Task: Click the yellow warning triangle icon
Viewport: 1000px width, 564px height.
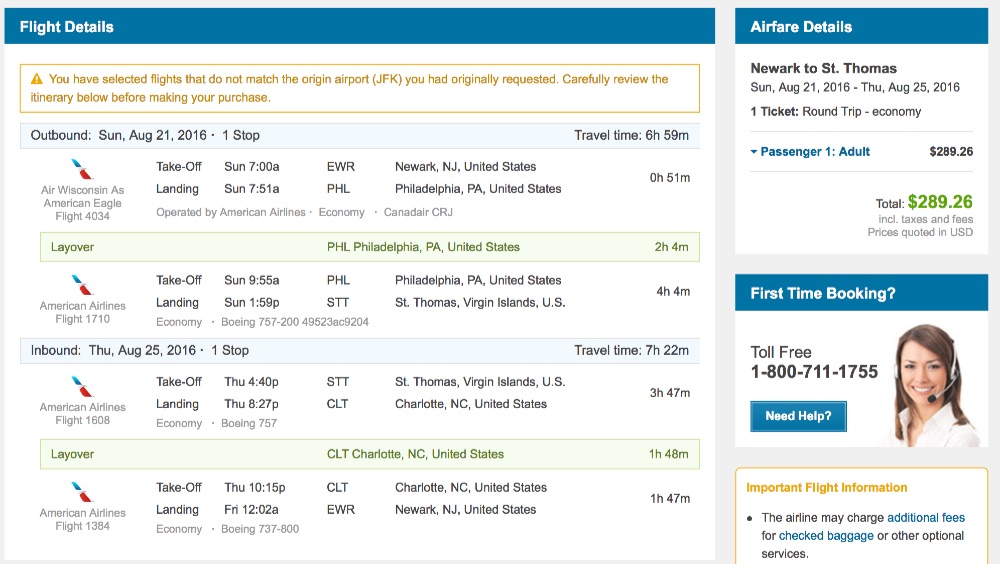Action: pyautogui.click(x=37, y=79)
